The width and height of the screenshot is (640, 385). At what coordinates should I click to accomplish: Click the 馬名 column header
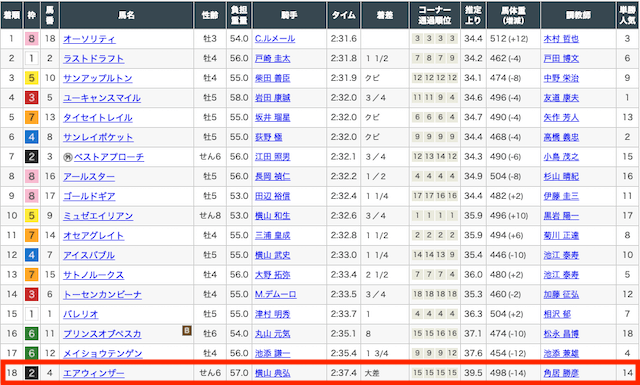tap(127, 16)
